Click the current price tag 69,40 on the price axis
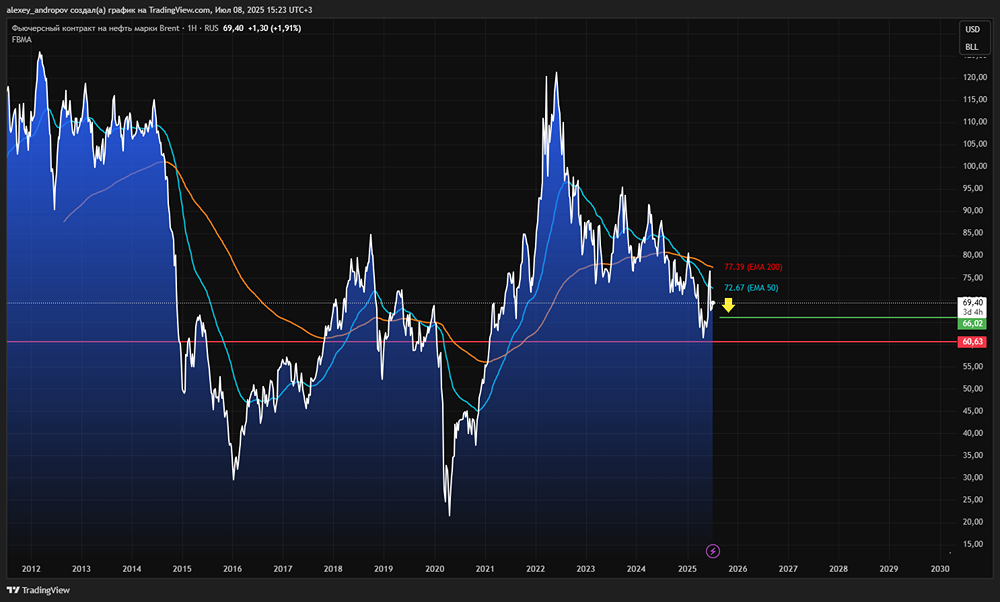The image size is (1000, 602). pyautogui.click(x=973, y=302)
